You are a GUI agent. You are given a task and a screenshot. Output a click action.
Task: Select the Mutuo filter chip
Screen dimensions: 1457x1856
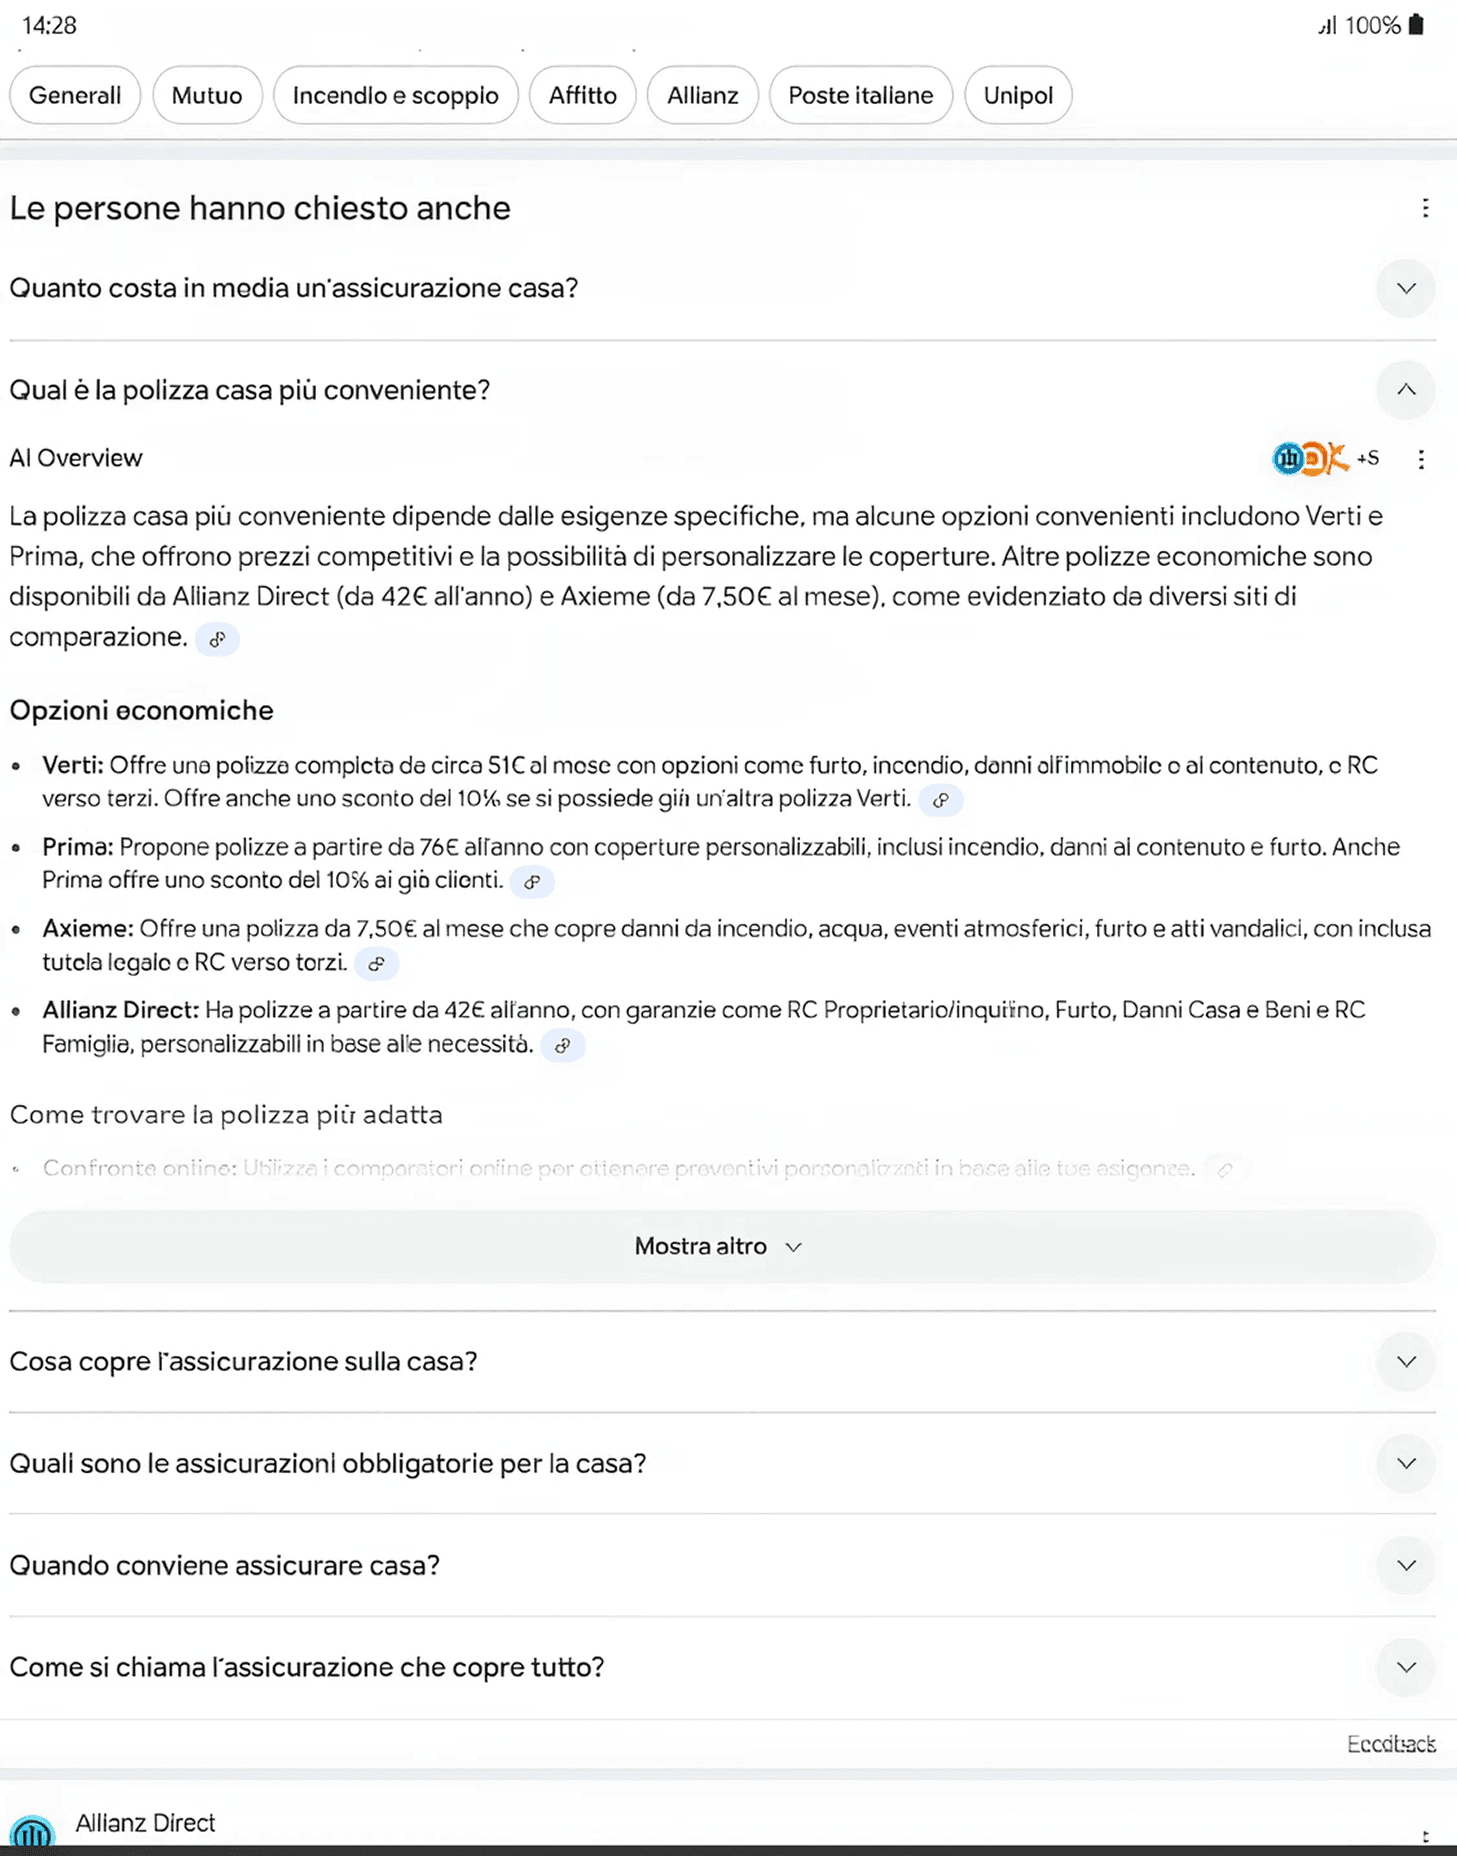207,96
